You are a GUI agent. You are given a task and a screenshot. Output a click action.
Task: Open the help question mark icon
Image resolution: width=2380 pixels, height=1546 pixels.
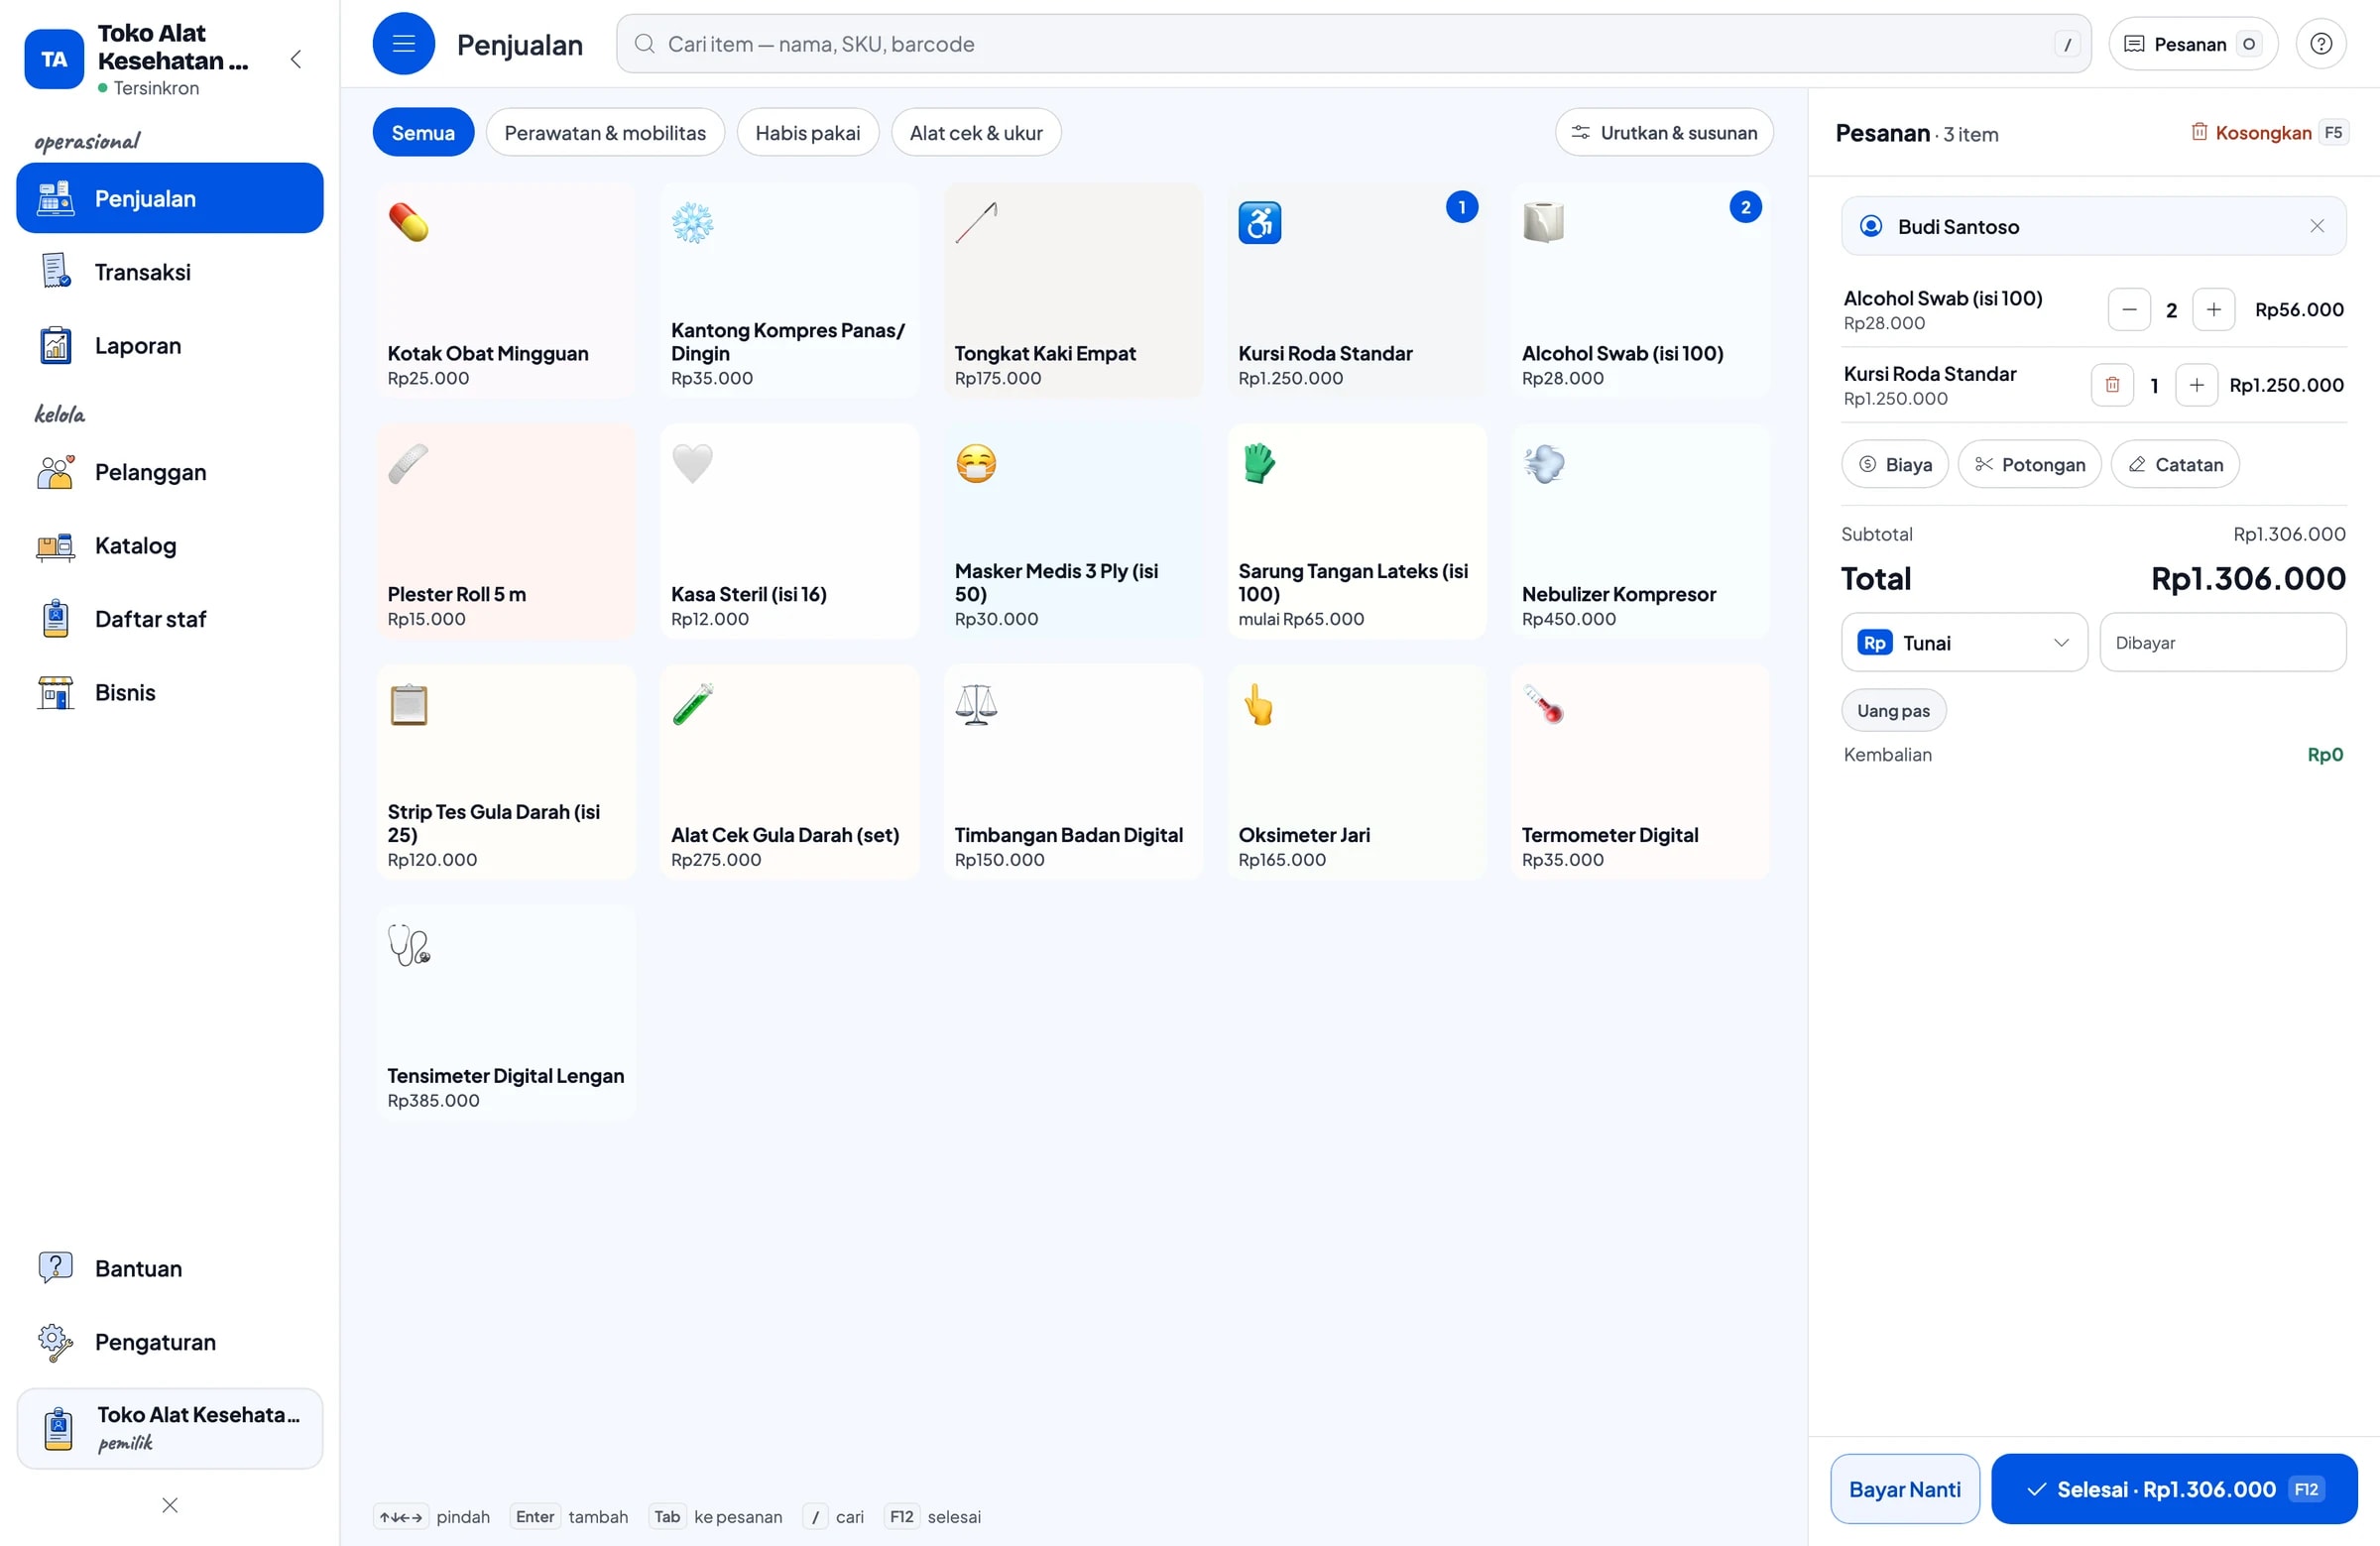click(2321, 44)
